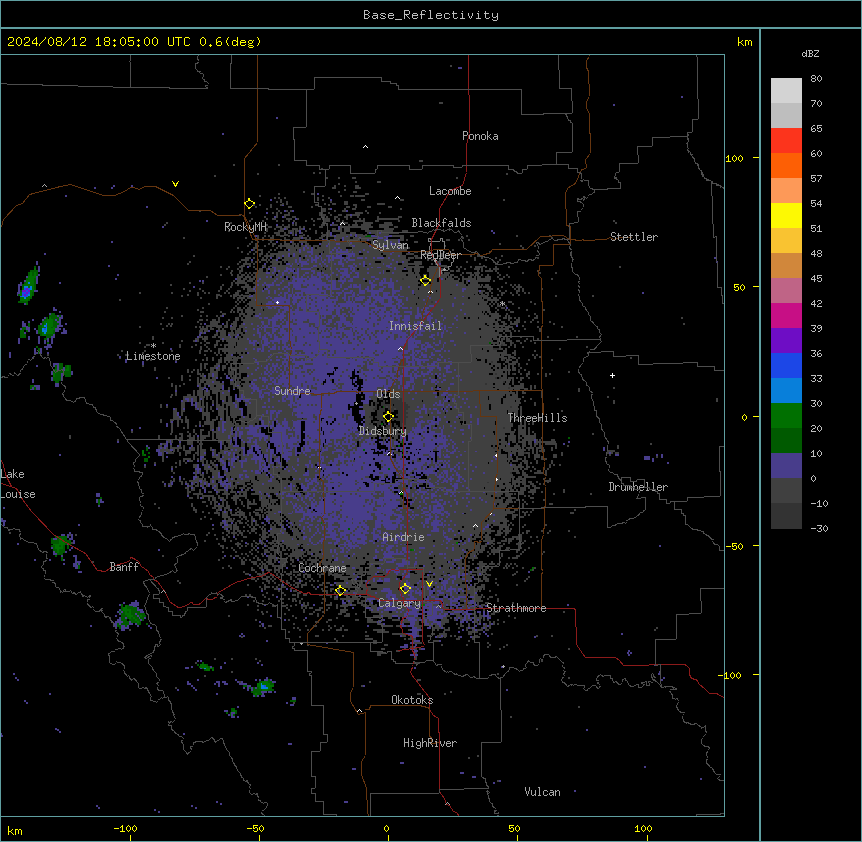
Task: Click the yellow station marker near RockyMH
Action: pos(250,204)
